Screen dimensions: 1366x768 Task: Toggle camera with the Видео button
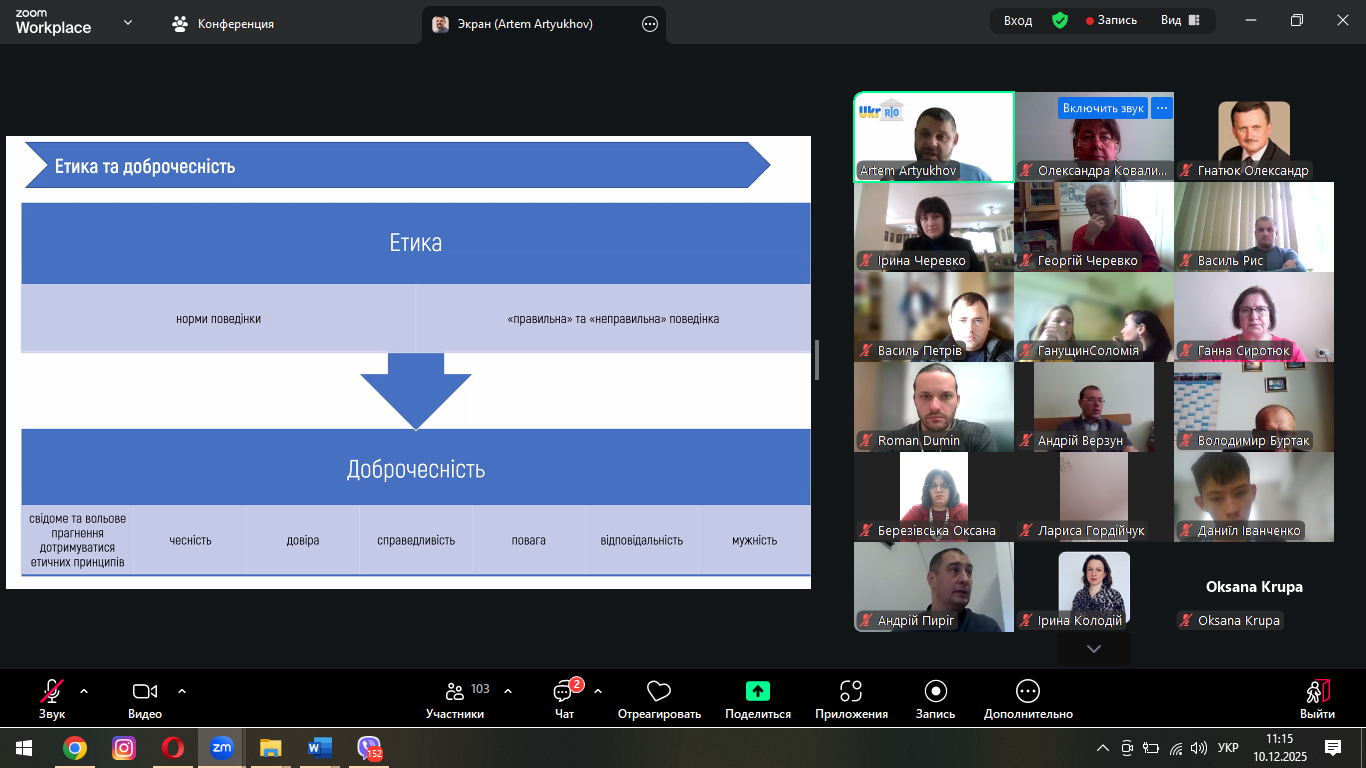tap(145, 691)
